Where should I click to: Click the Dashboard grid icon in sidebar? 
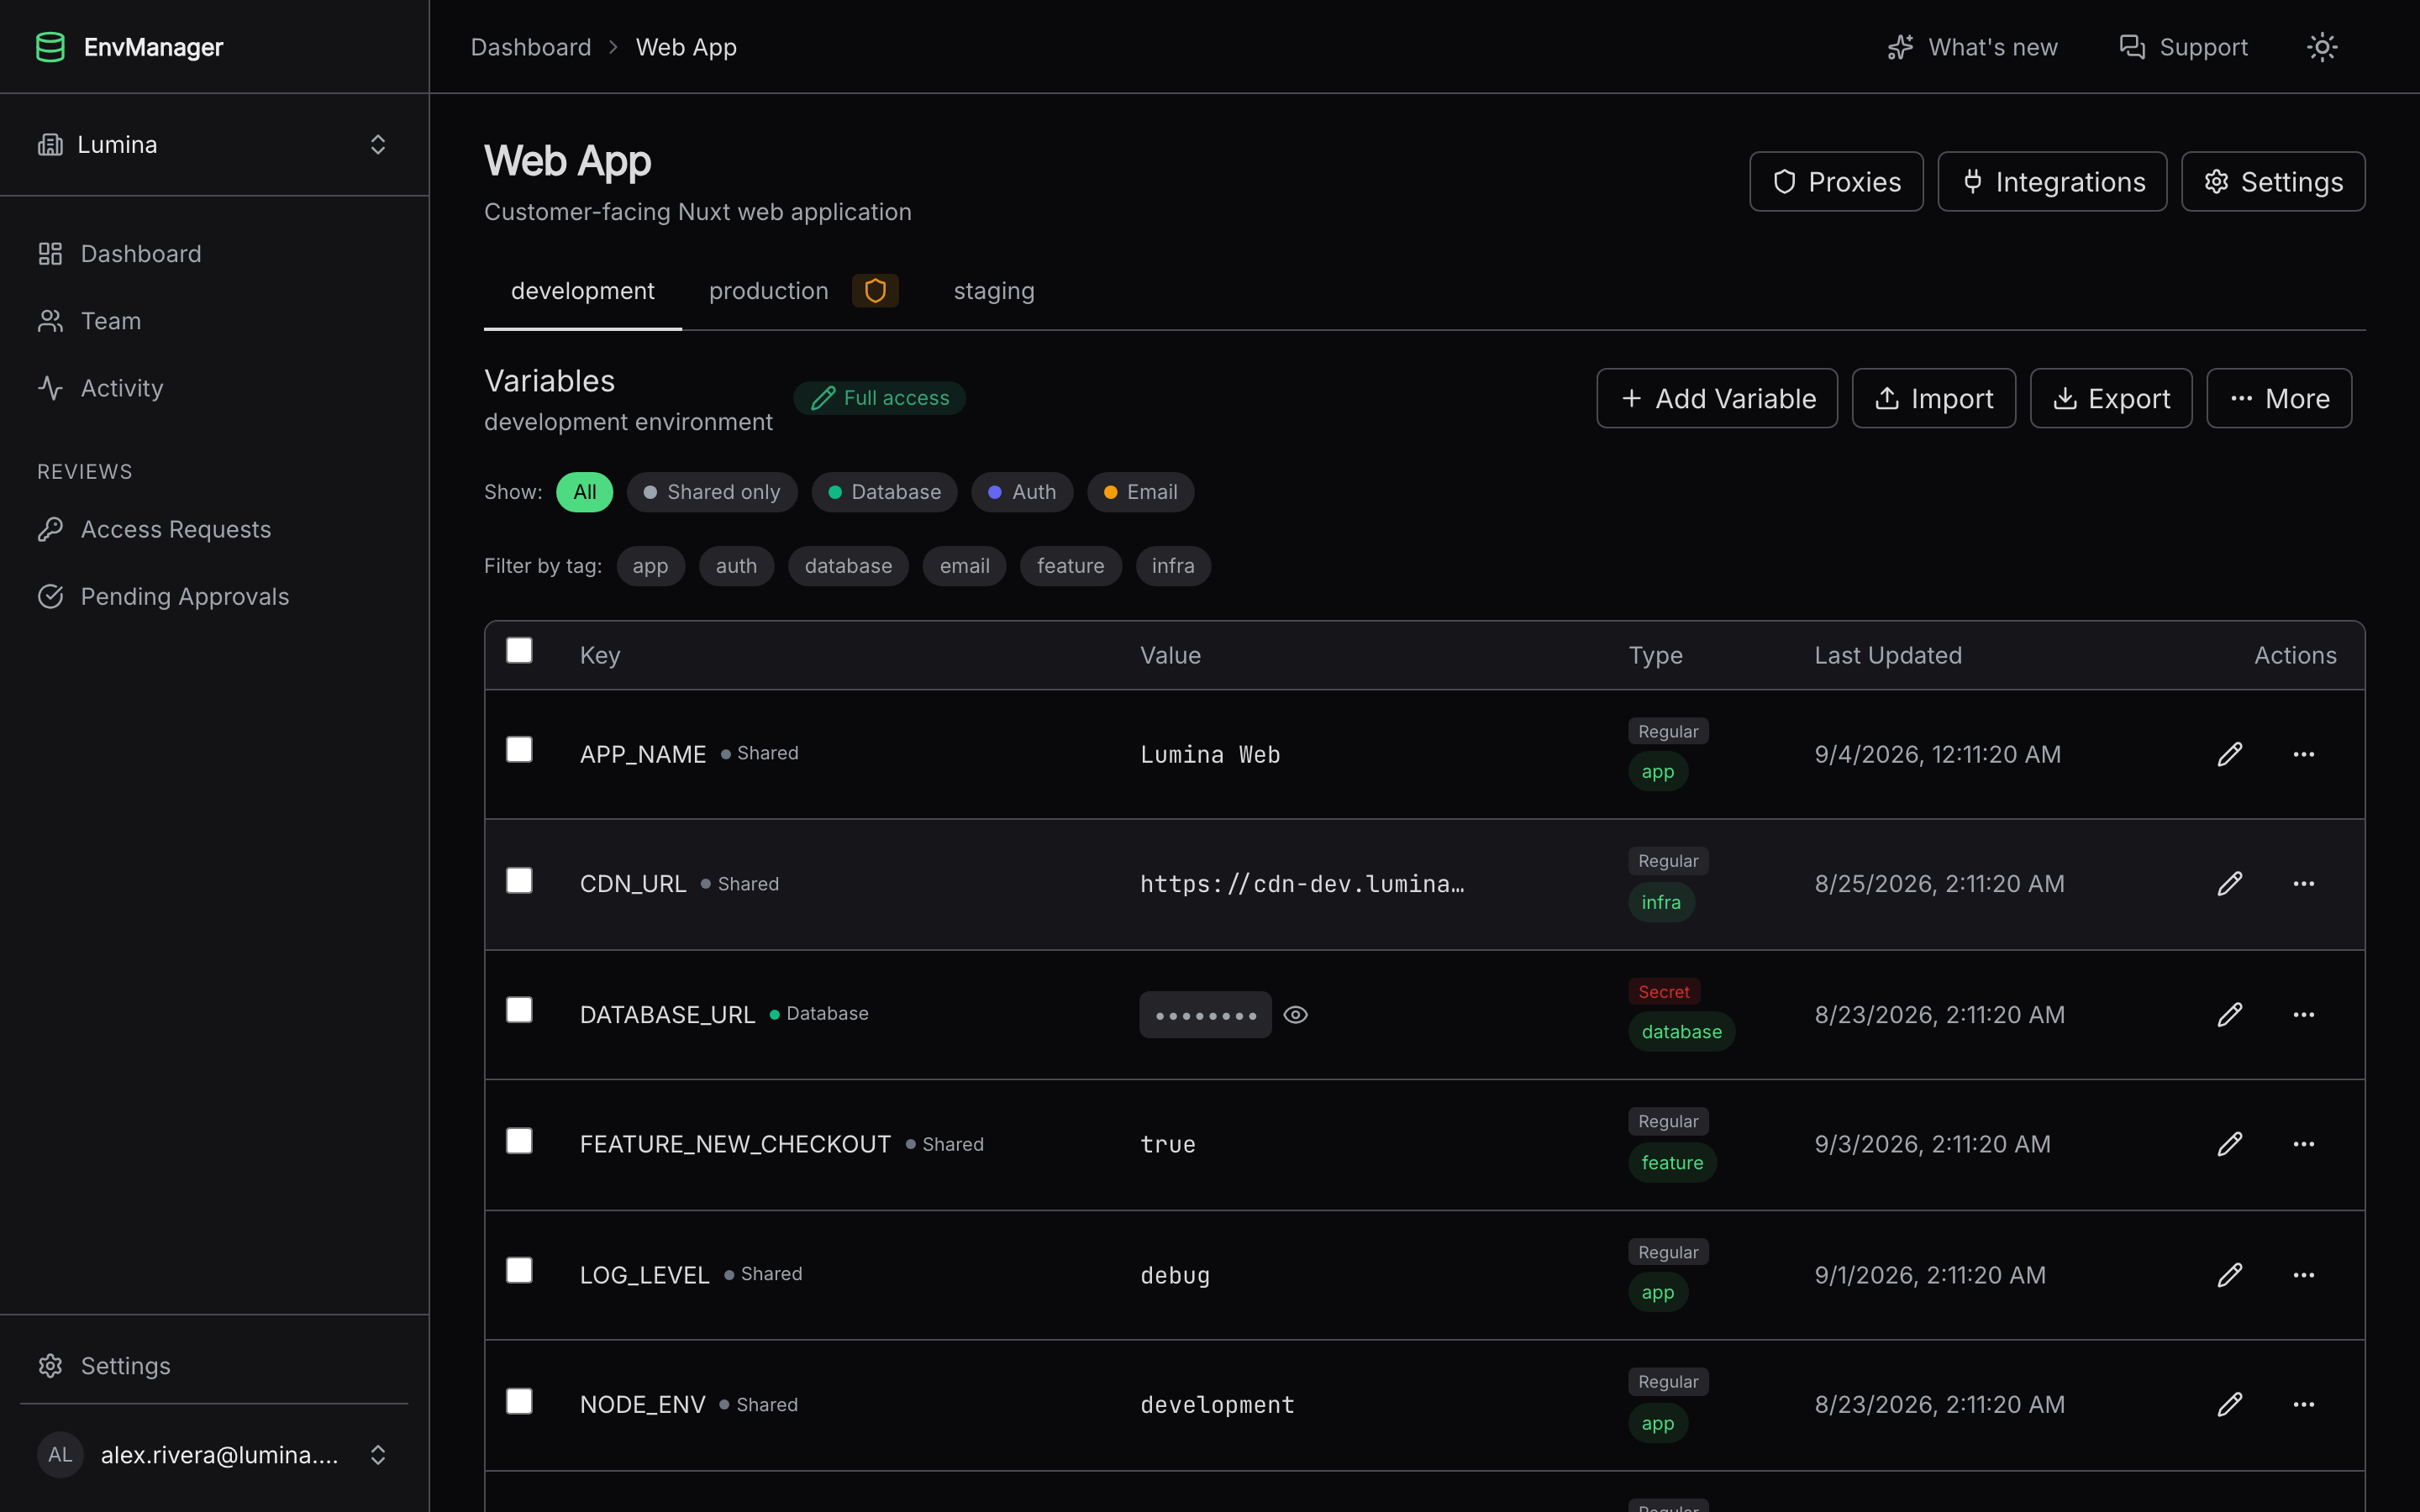(50, 254)
